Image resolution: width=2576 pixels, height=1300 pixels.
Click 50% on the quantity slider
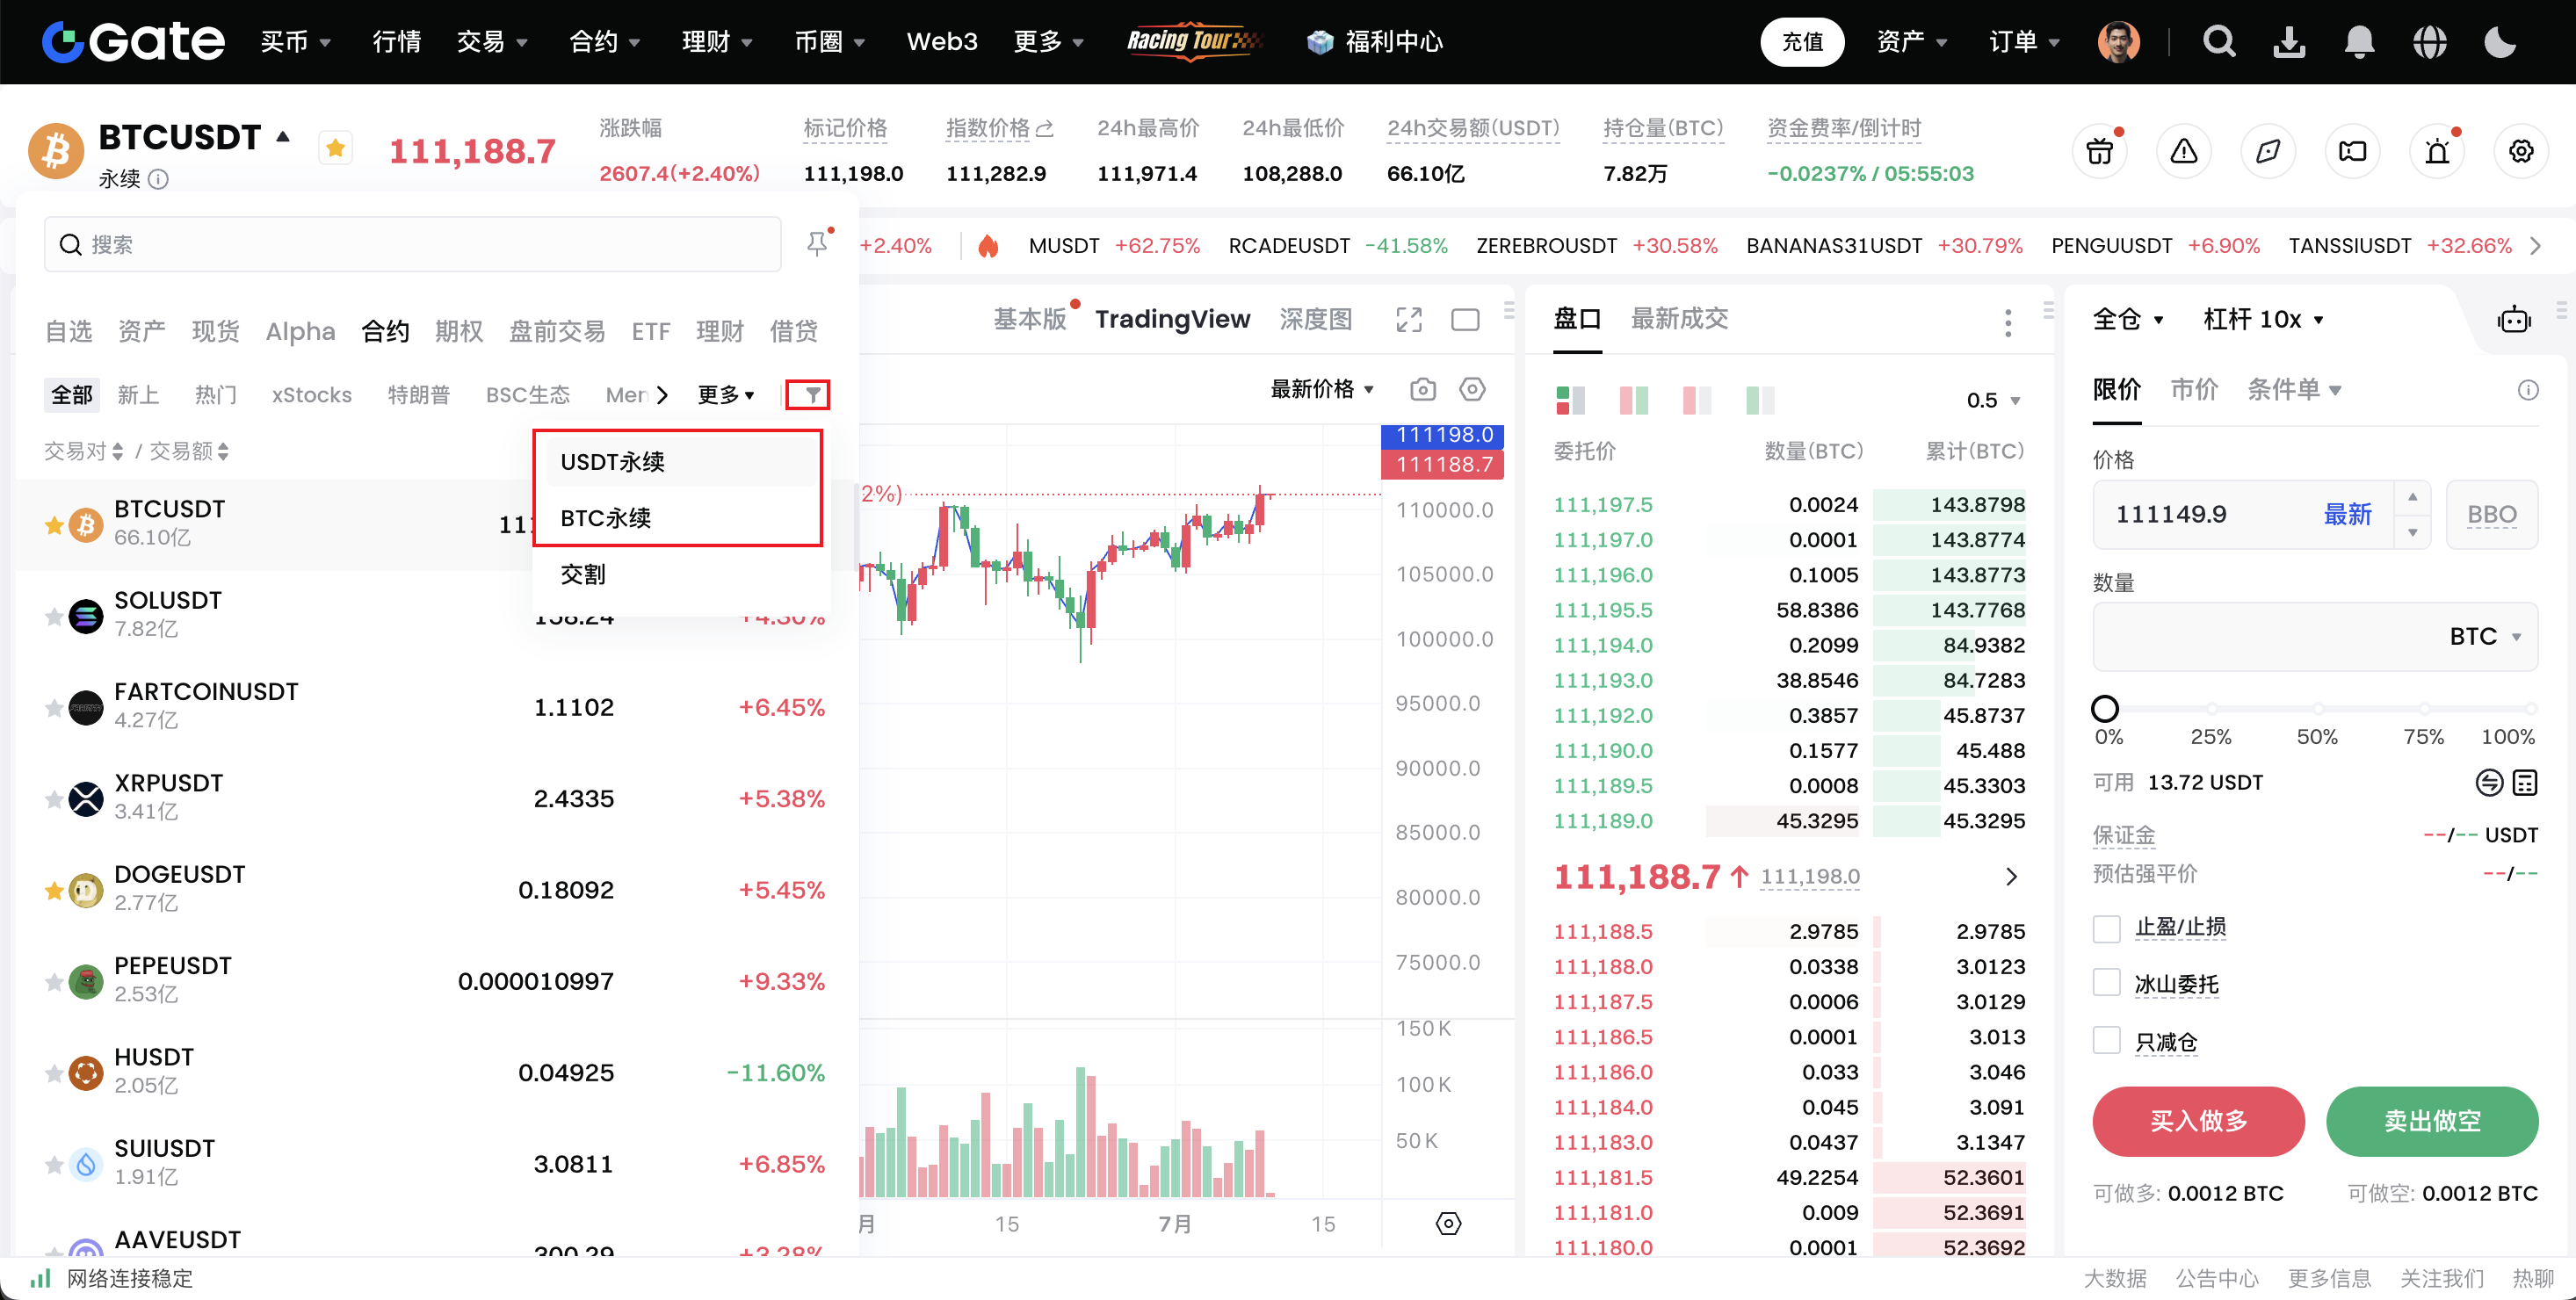click(2316, 710)
